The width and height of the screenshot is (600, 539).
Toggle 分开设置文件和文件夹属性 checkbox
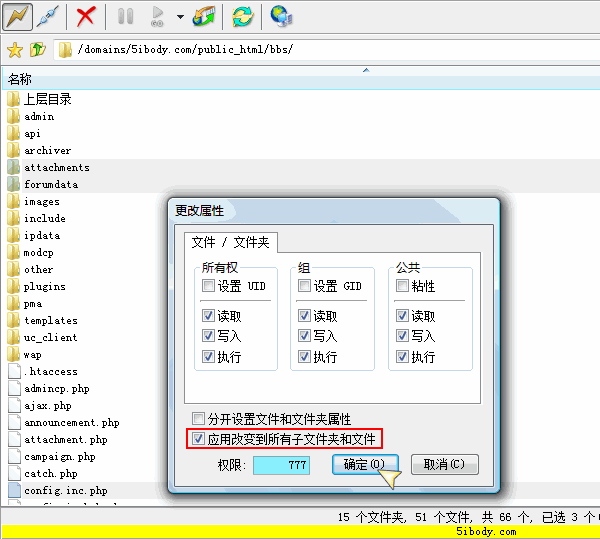pos(199,418)
